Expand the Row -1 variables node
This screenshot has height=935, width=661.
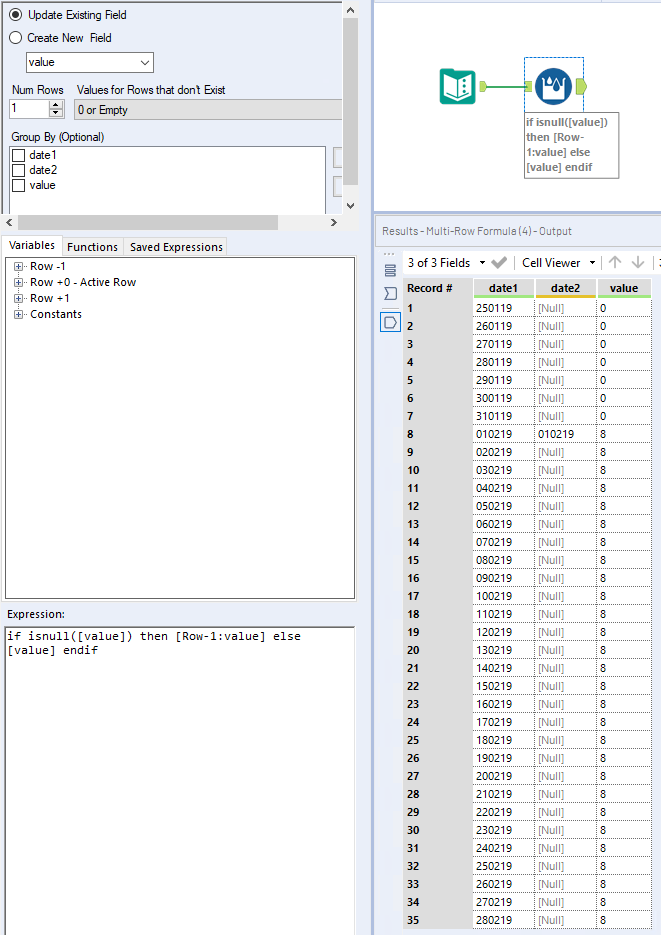coord(19,267)
